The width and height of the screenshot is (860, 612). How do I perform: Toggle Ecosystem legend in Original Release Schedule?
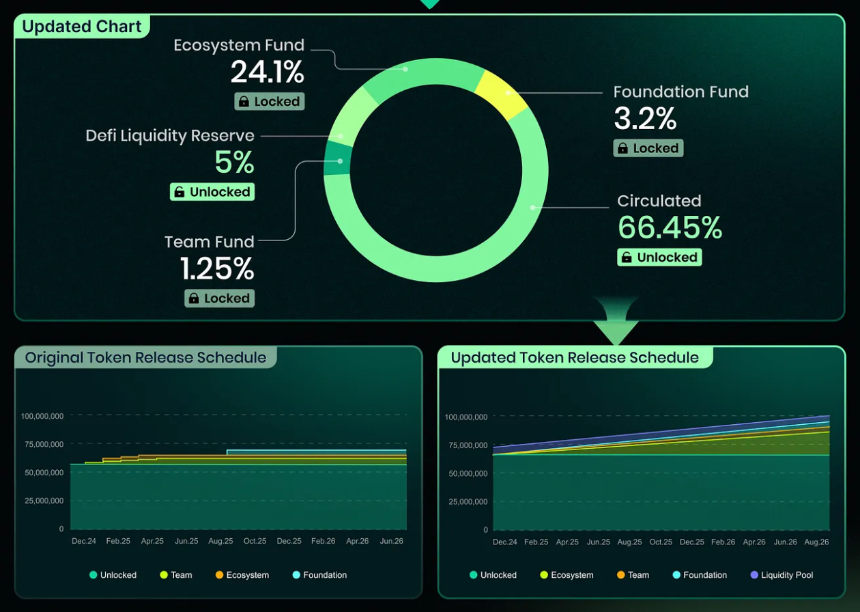pos(242,575)
